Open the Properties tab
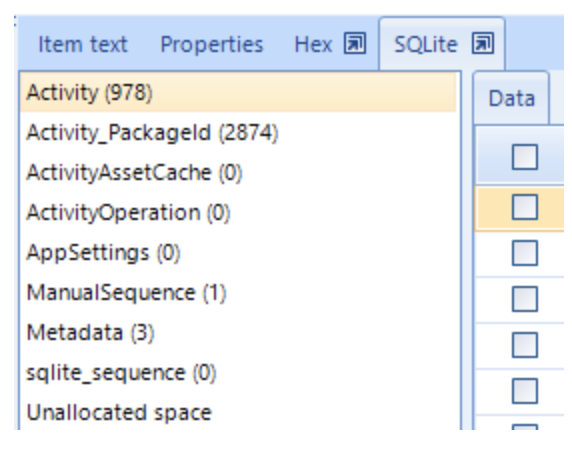 click(x=212, y=45)
